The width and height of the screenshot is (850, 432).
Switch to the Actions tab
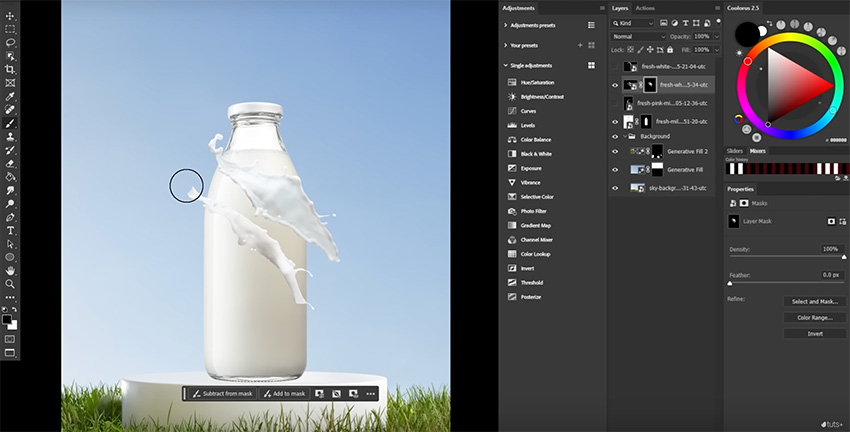click(x=645, y=8)
